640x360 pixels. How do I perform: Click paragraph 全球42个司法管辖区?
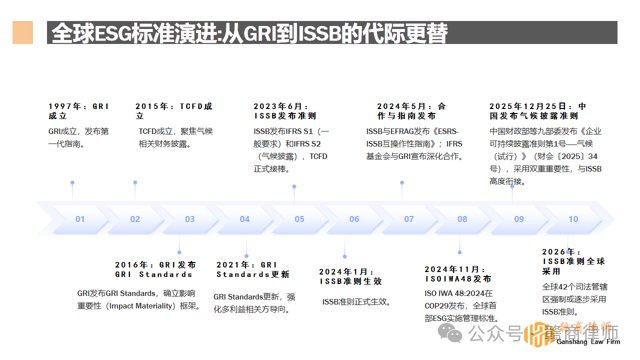pos(574,299)
